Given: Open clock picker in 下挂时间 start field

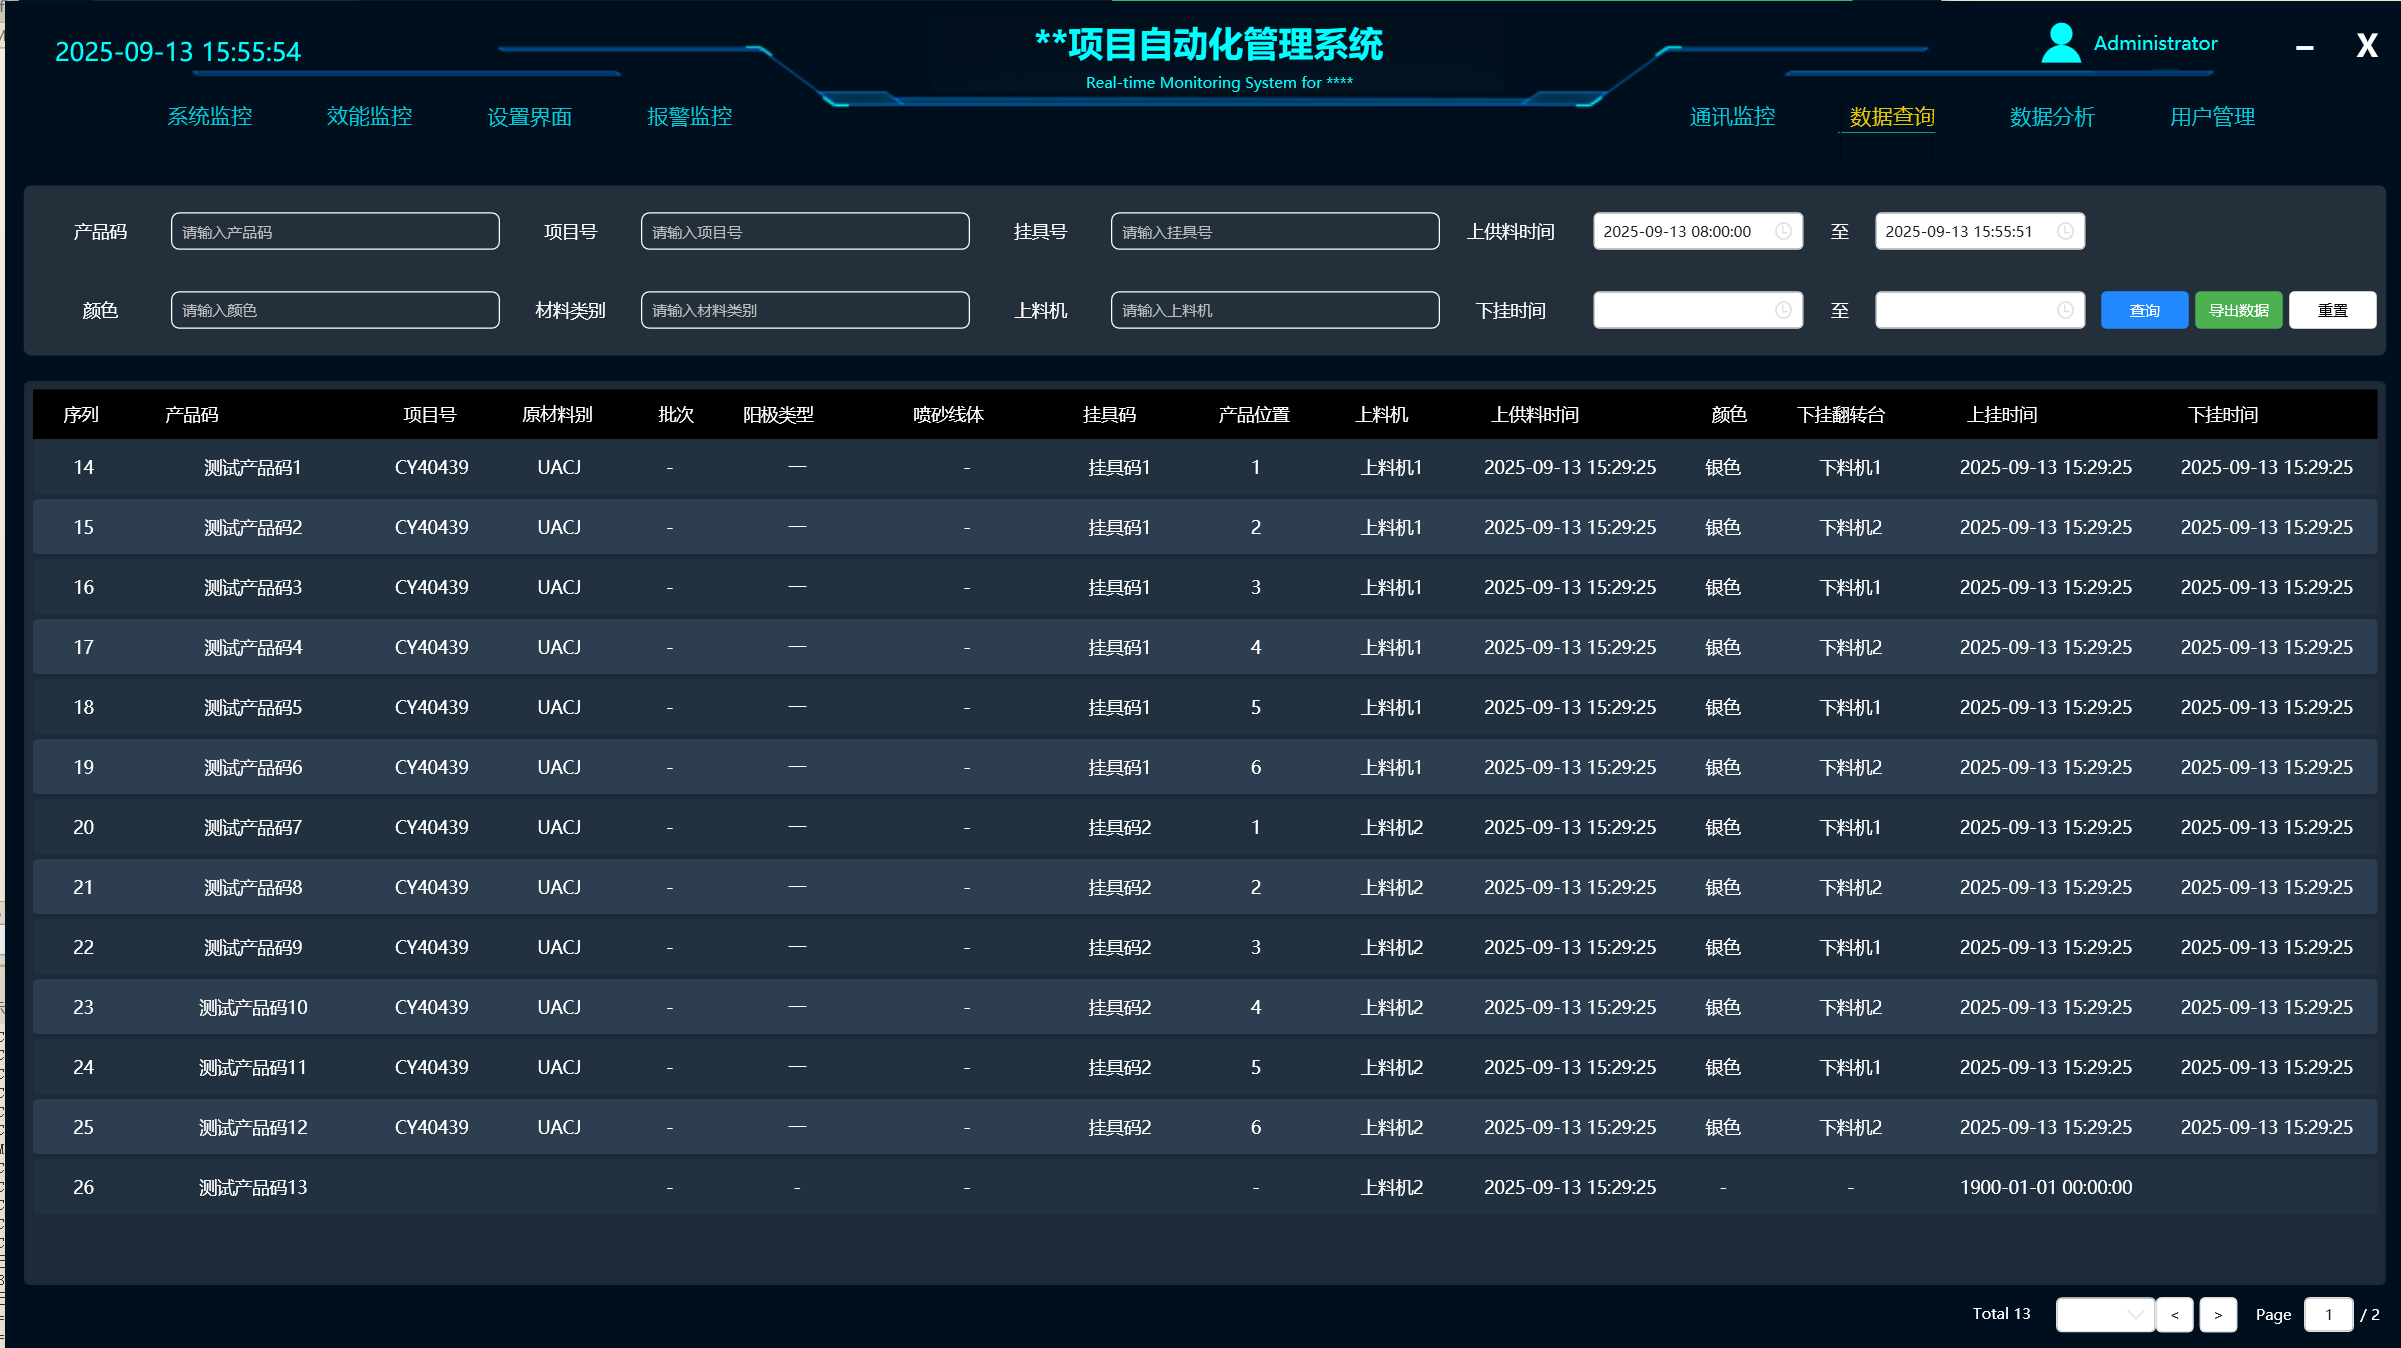Looking at the screenshot, I should pyautogui.click(x=1783, y=310).
